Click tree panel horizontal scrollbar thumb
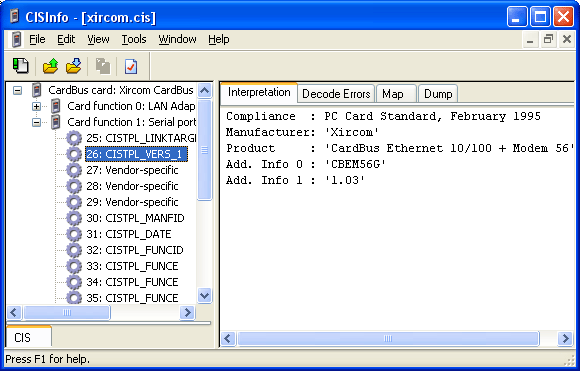Screen dimensions: 580x371 point(67,313)
